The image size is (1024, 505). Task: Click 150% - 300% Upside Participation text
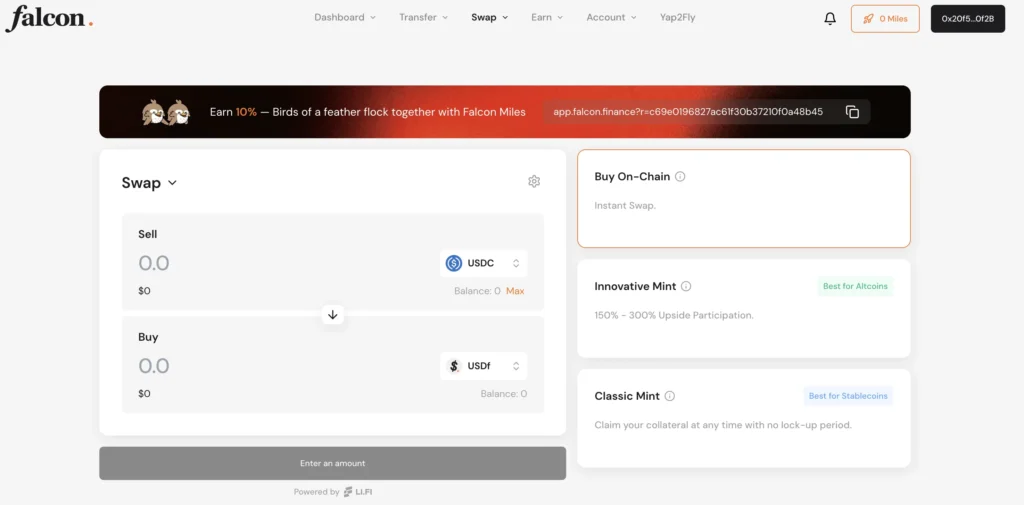(674, 315)
